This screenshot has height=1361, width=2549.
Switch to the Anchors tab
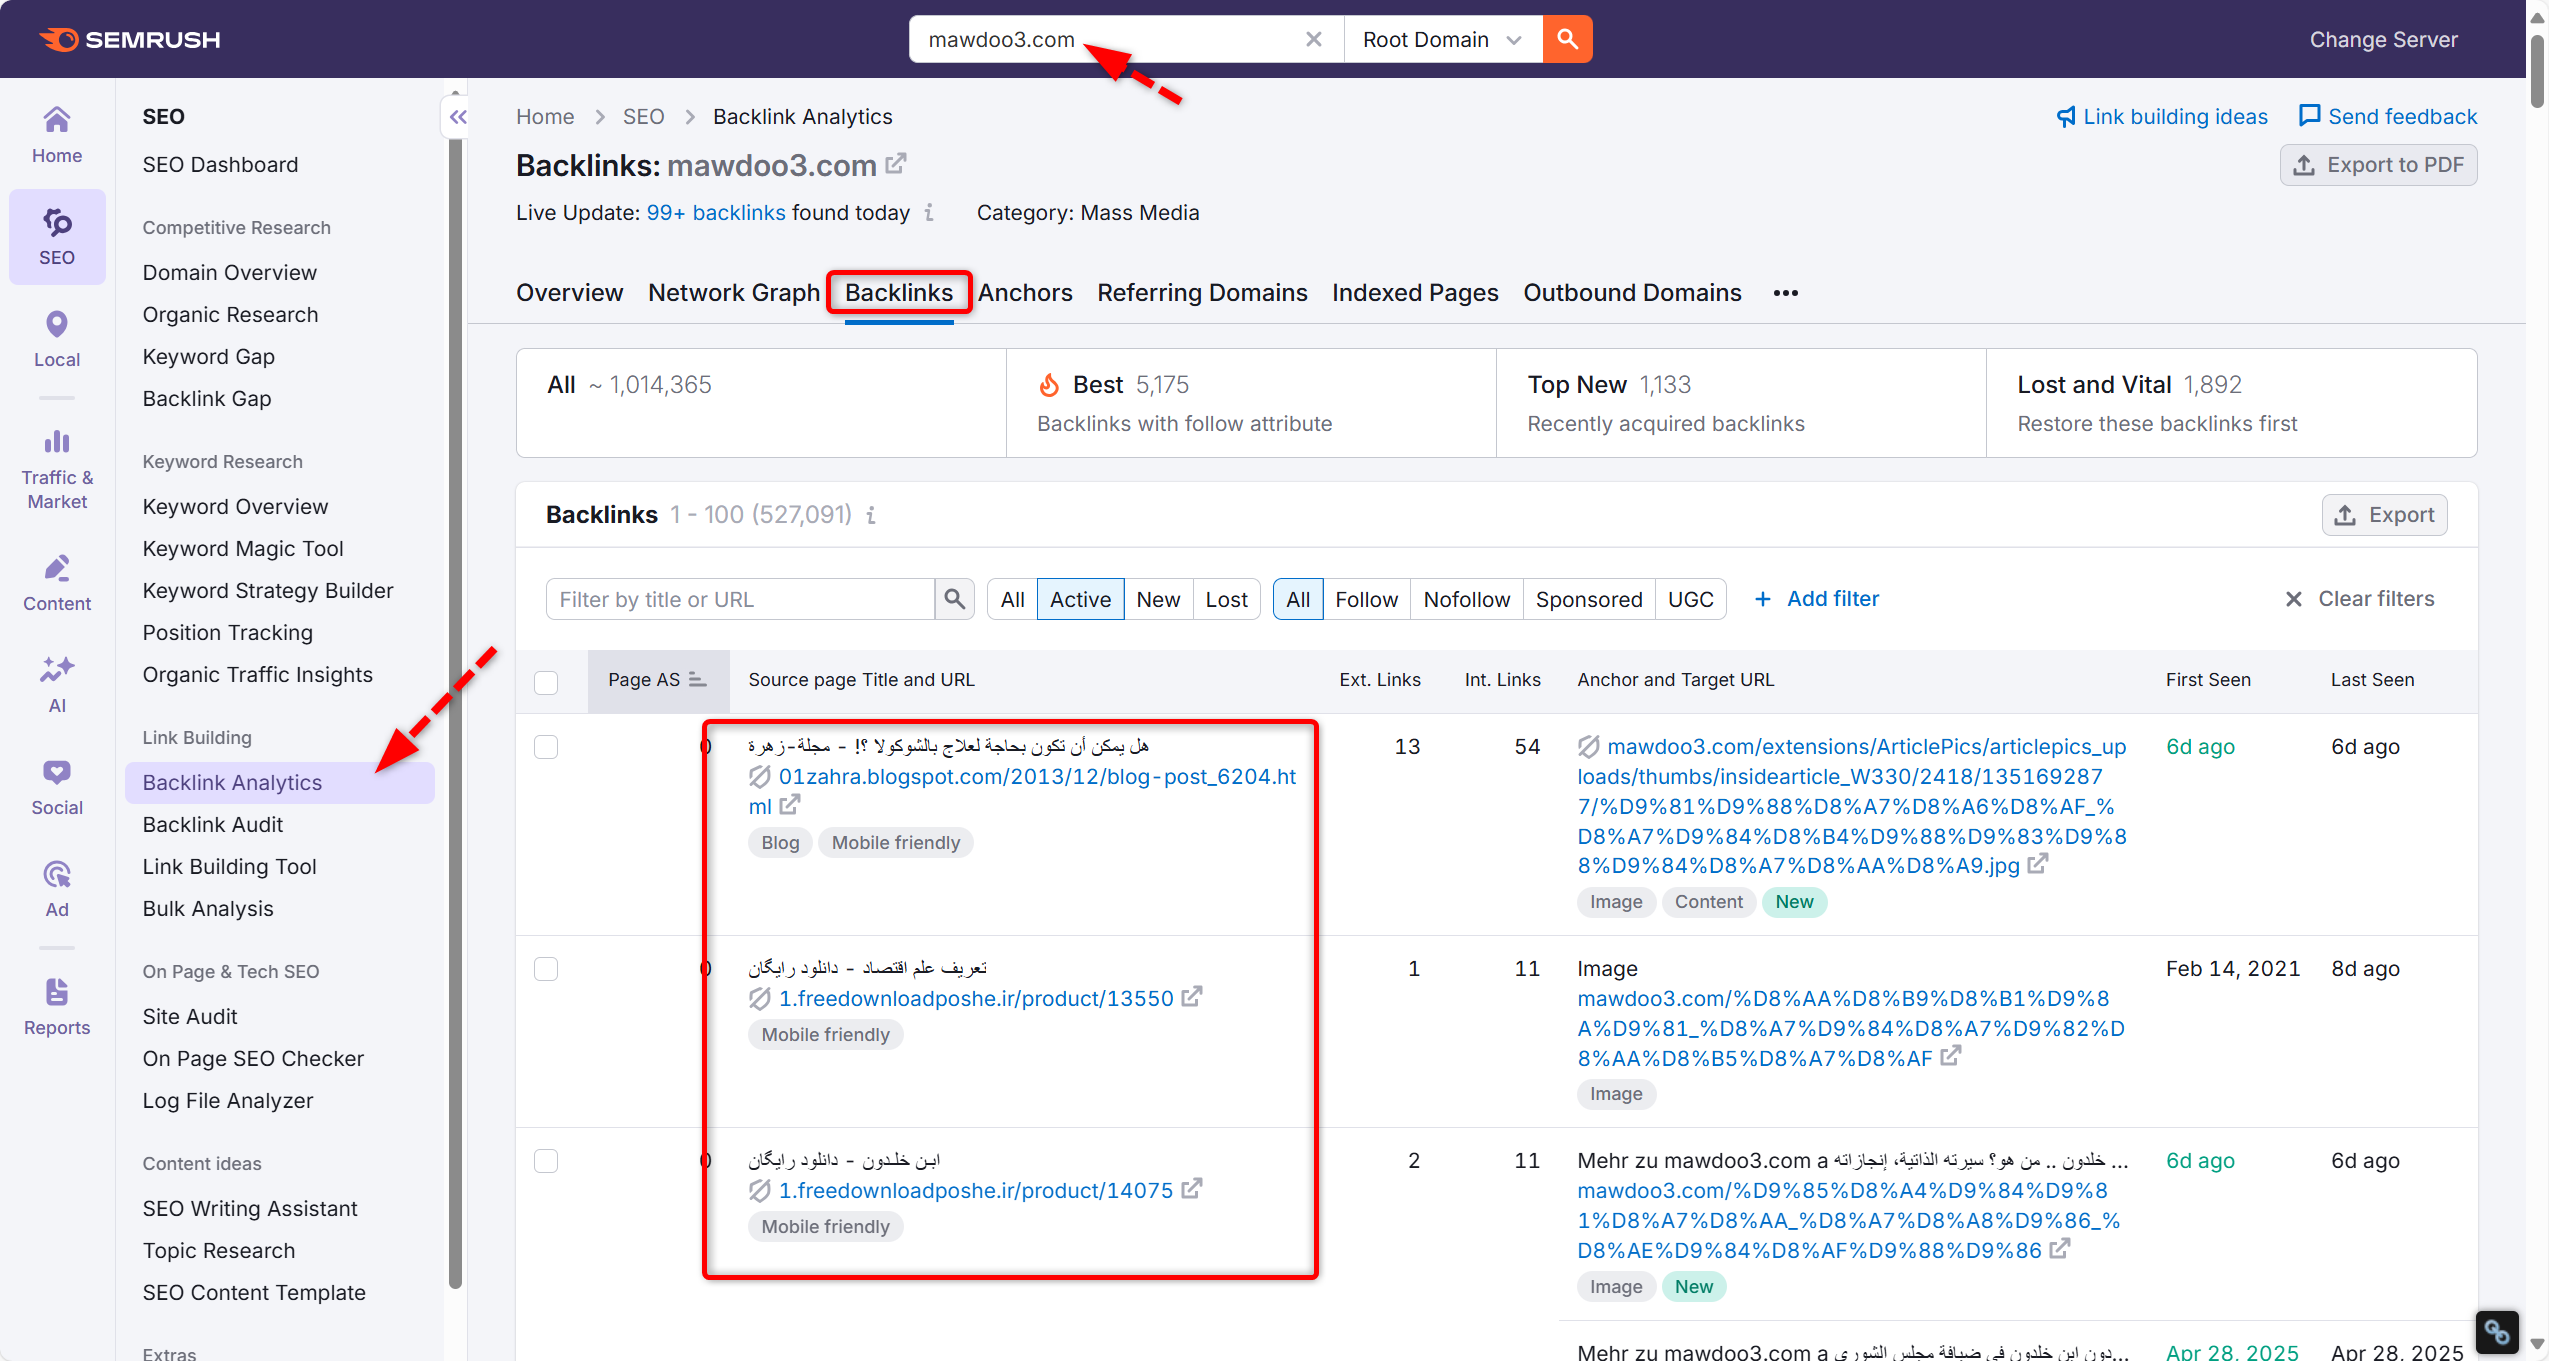point(1024,293)
